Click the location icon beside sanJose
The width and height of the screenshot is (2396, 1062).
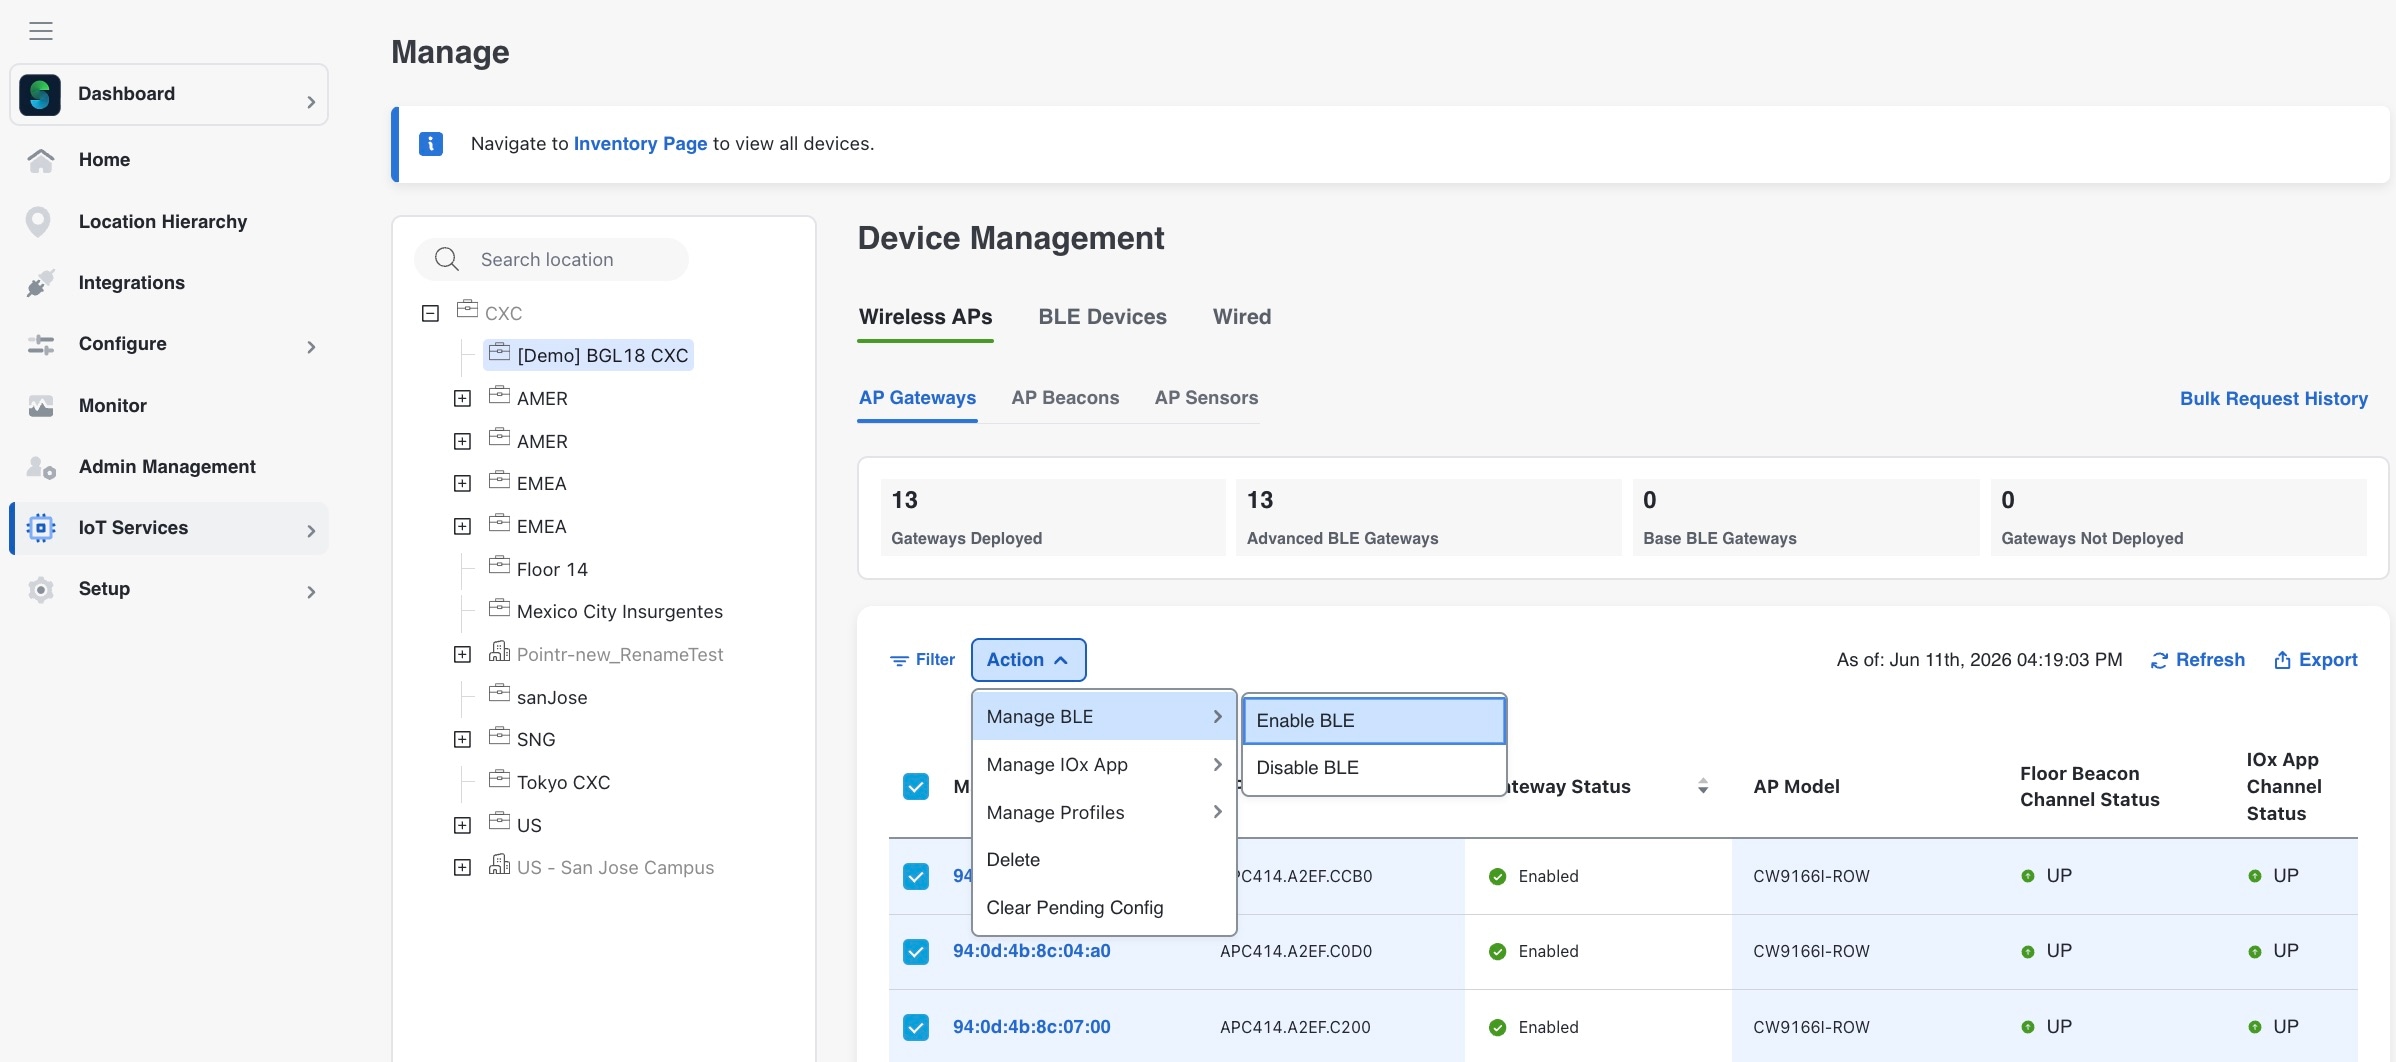pyautogui.click(x=499, y=694)
